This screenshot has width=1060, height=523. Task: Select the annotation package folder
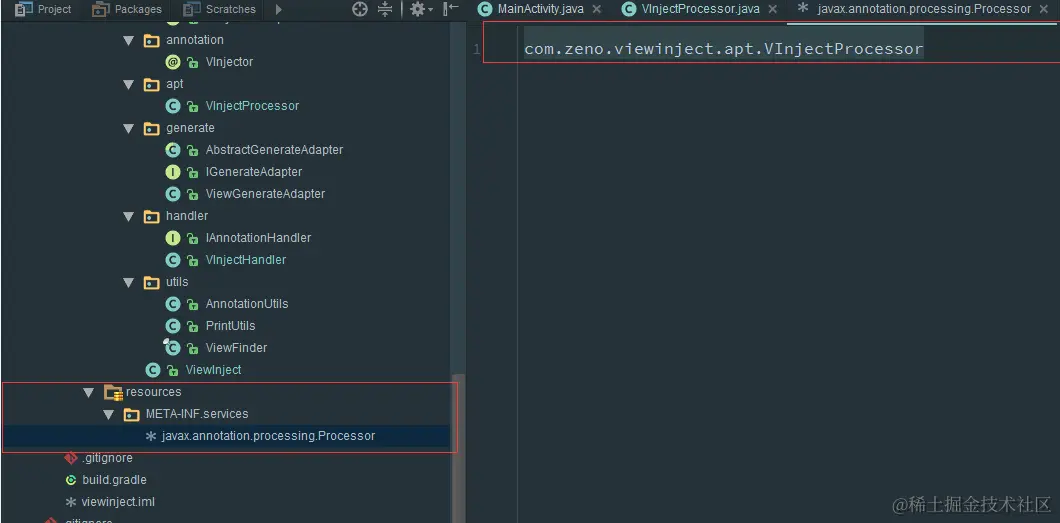[x=195, y=40]
